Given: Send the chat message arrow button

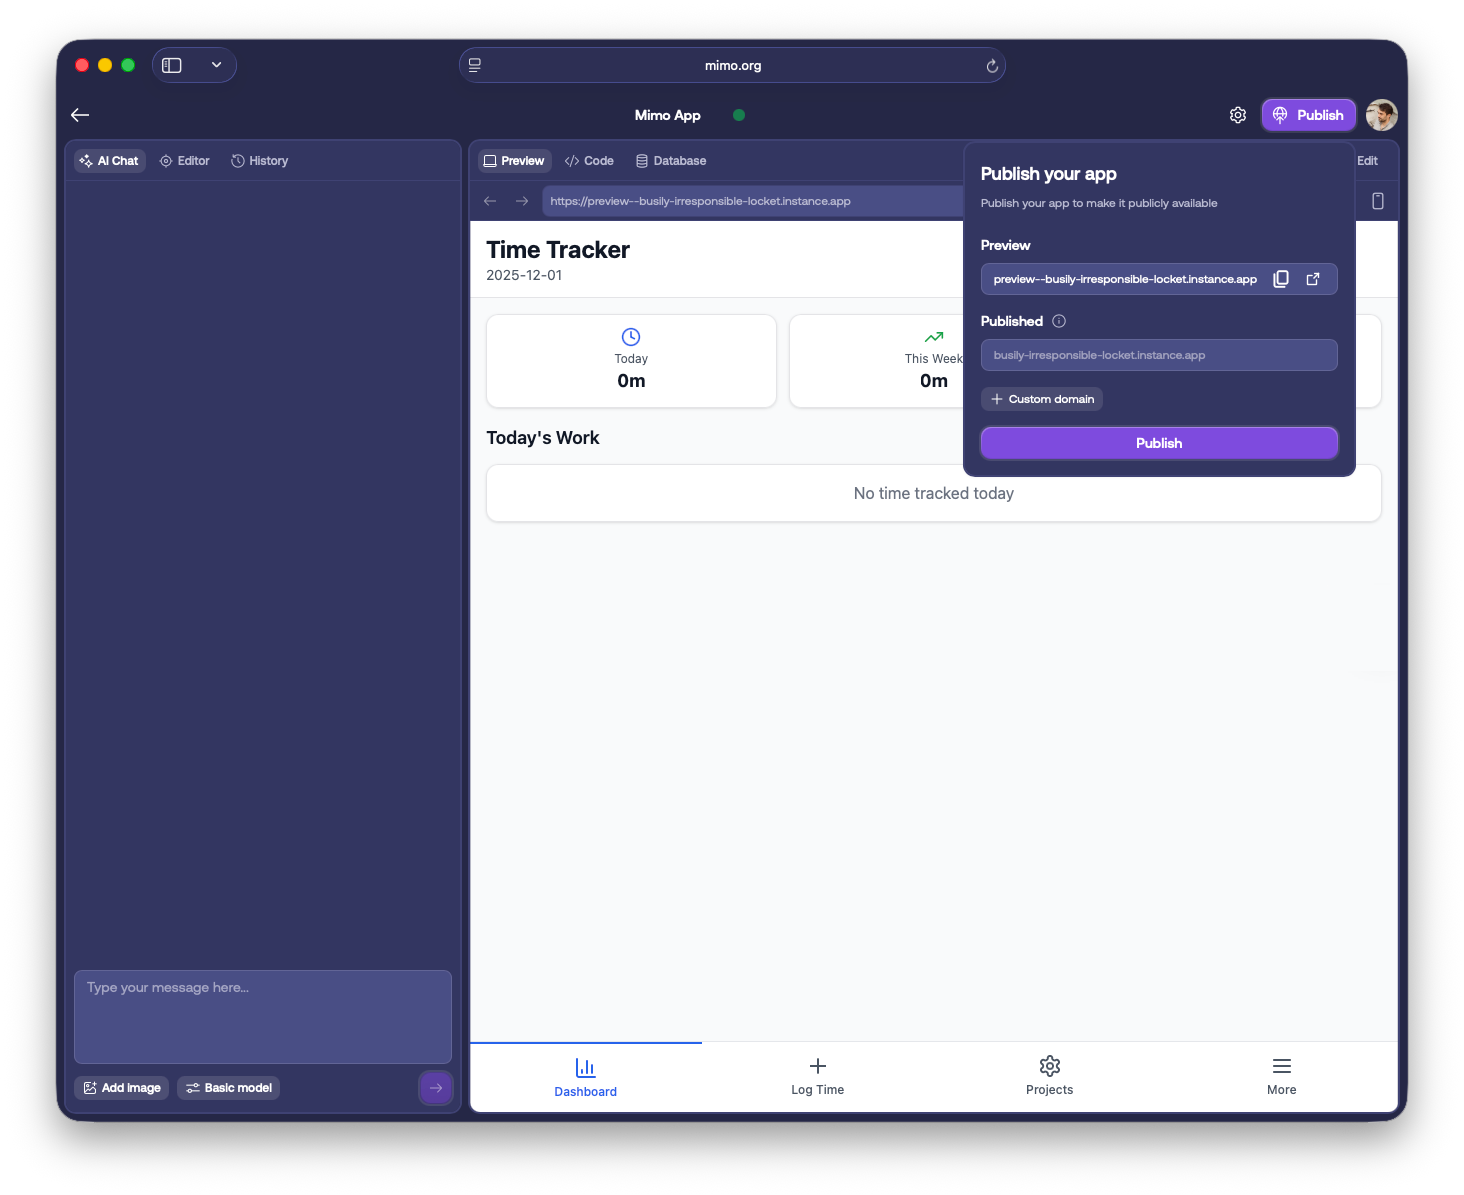Looking at the screenshot, I should click(x=435, y=1088).
